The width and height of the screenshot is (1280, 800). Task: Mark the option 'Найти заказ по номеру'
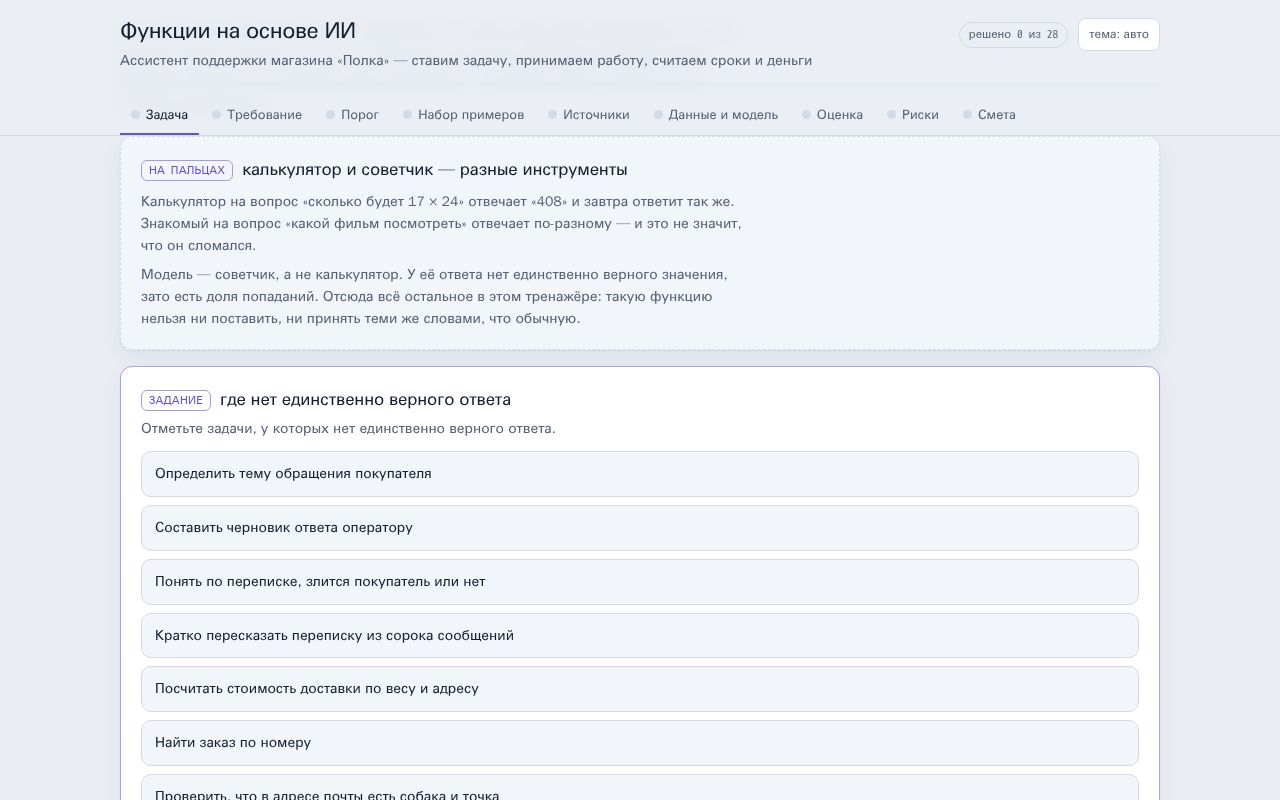[640, 743]
